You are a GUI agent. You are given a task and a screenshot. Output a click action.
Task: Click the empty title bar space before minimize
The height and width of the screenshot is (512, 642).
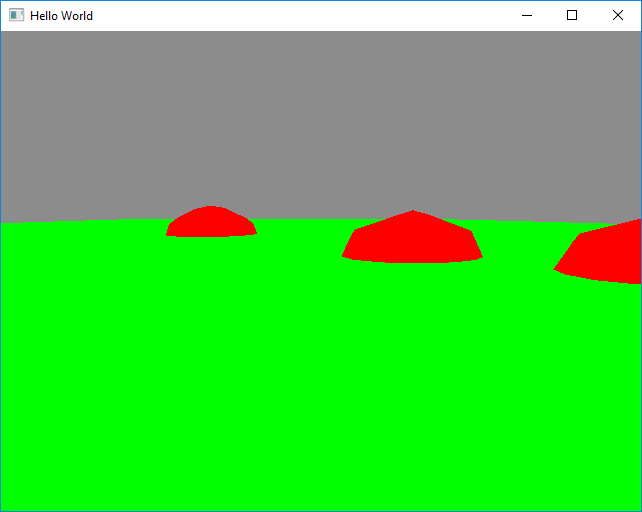pyautogui.click(x=300, y=15)
